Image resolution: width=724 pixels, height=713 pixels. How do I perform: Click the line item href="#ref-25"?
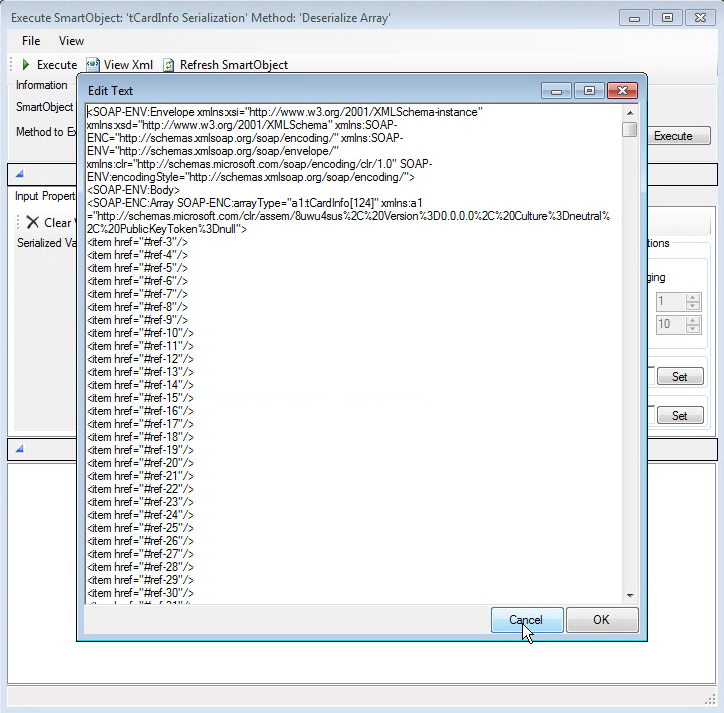click(140, 528)
